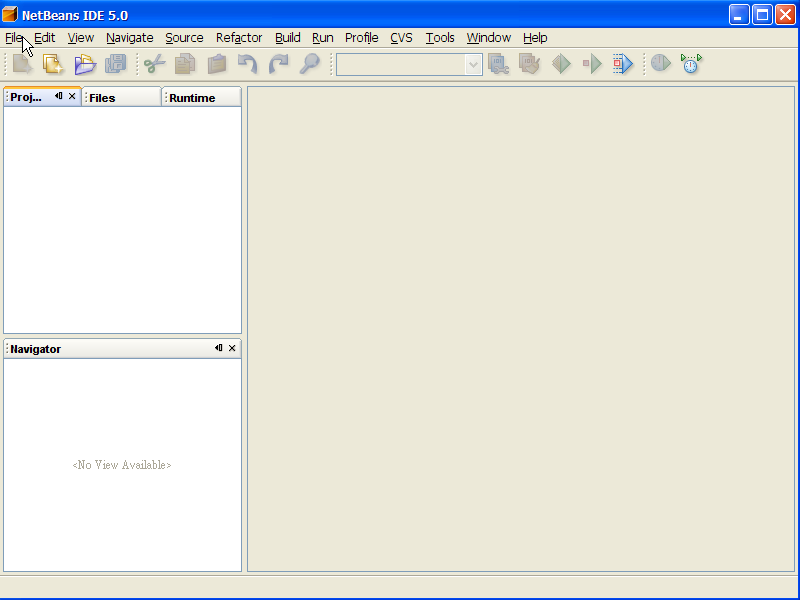
Task: Click the Build Main Project wrench icon
Action: (x=498, y=64)
